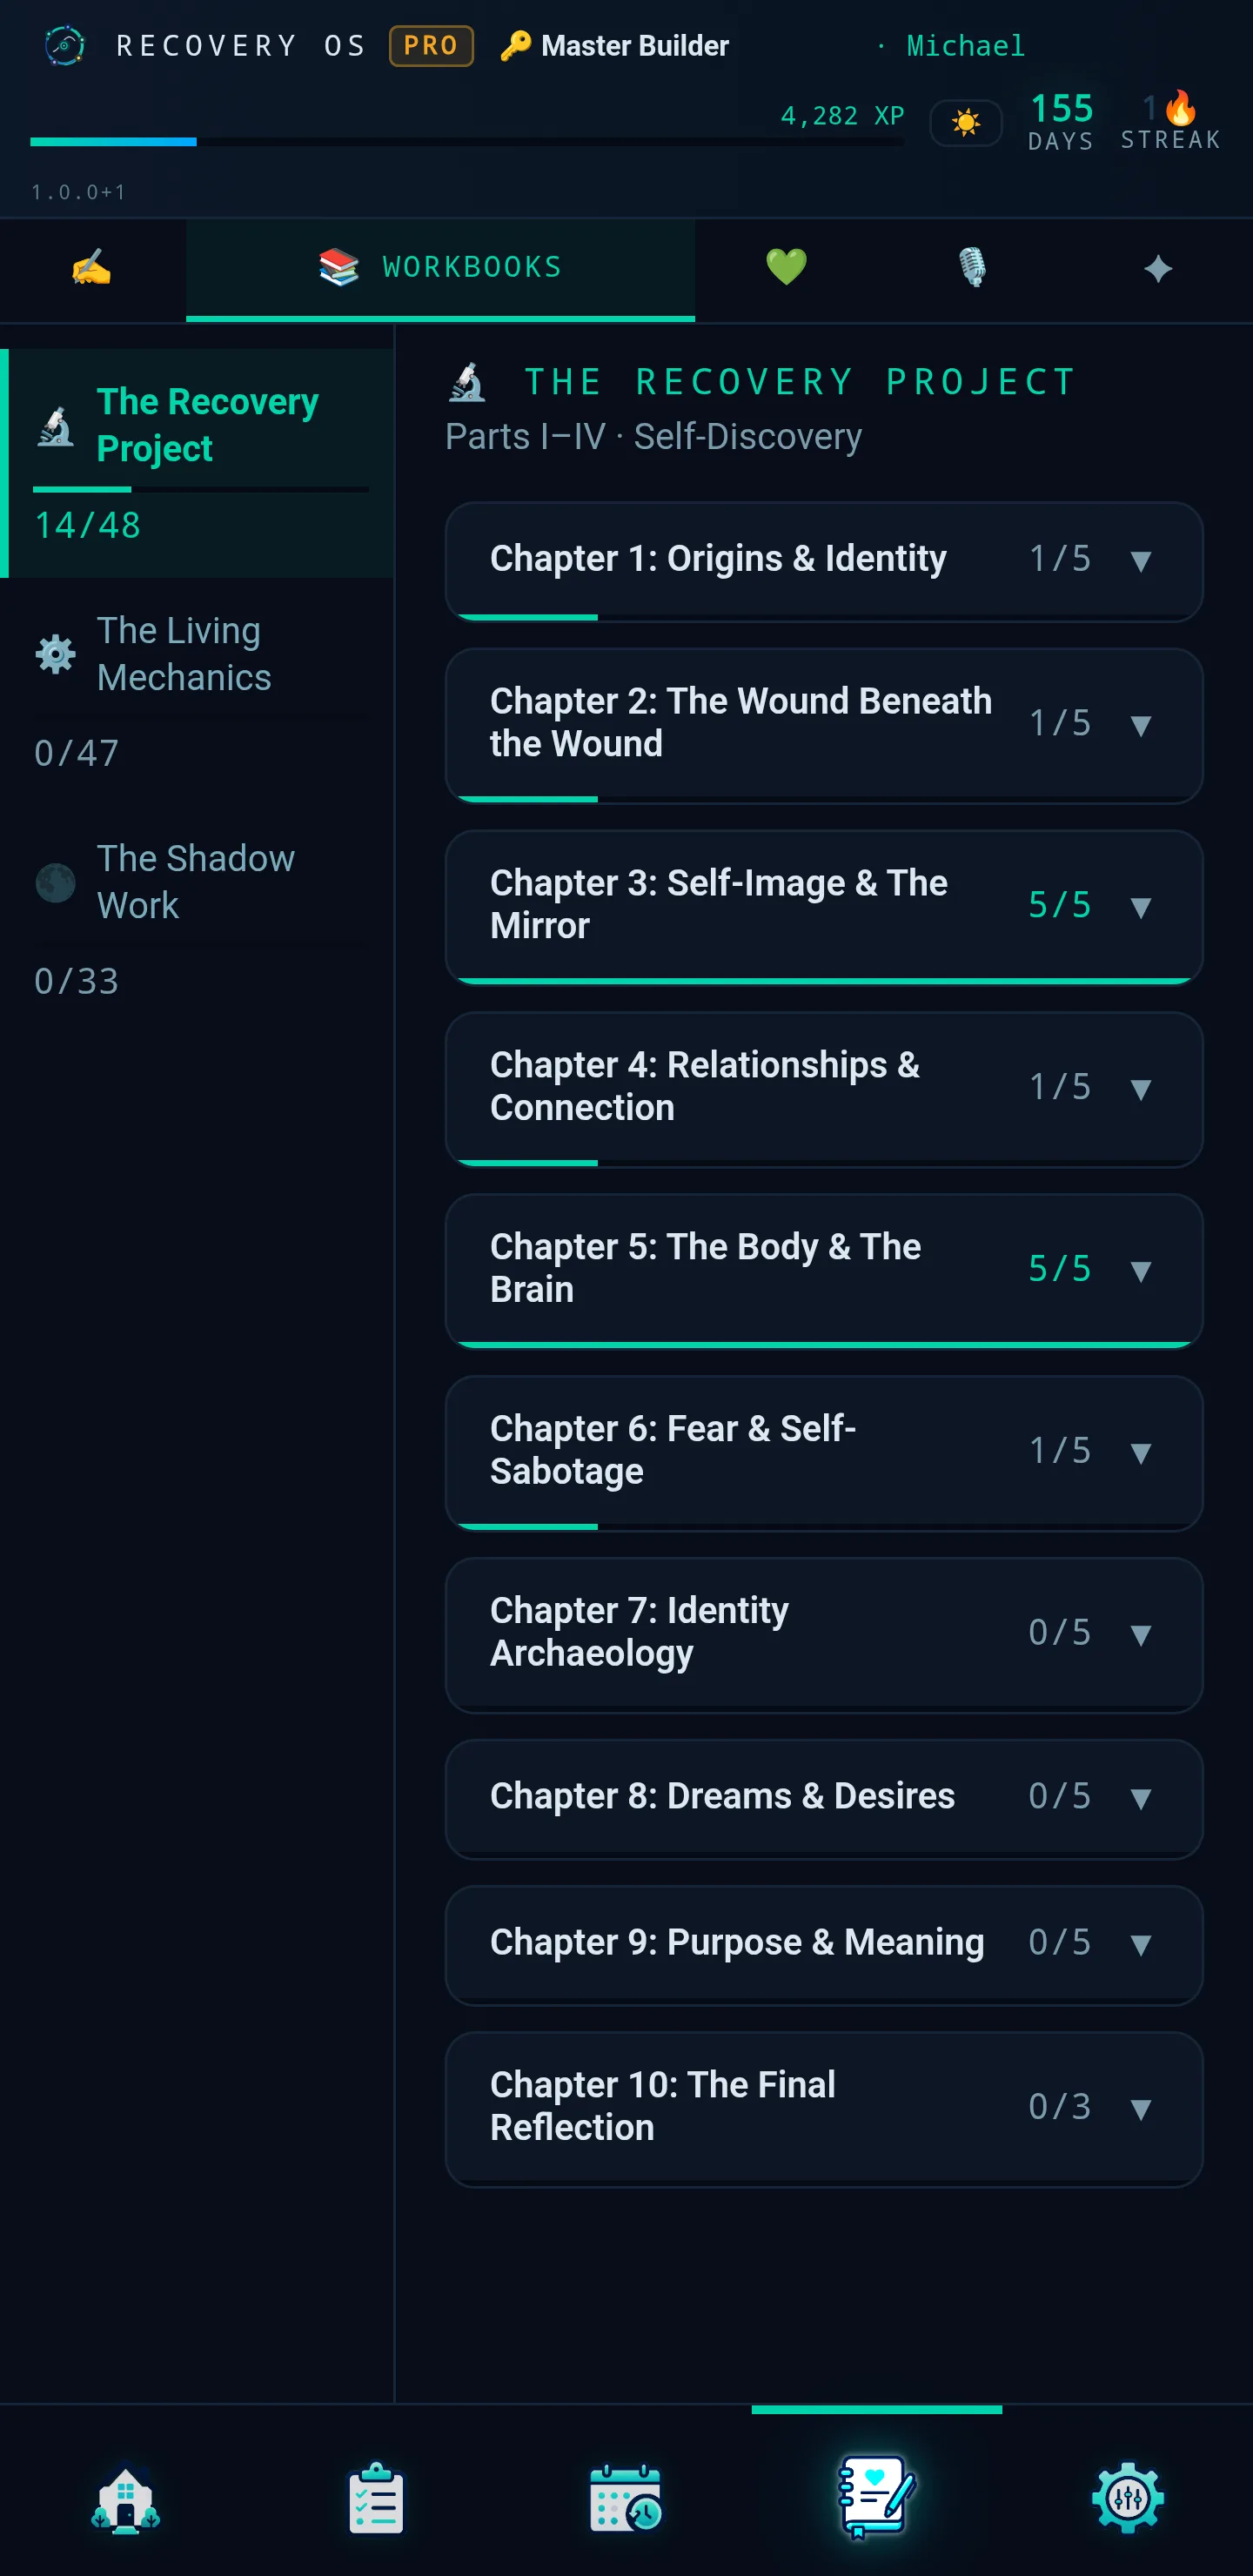
Task: Expand Chapter 3: Self-Image & The Mirror
Action: point(823,906)
